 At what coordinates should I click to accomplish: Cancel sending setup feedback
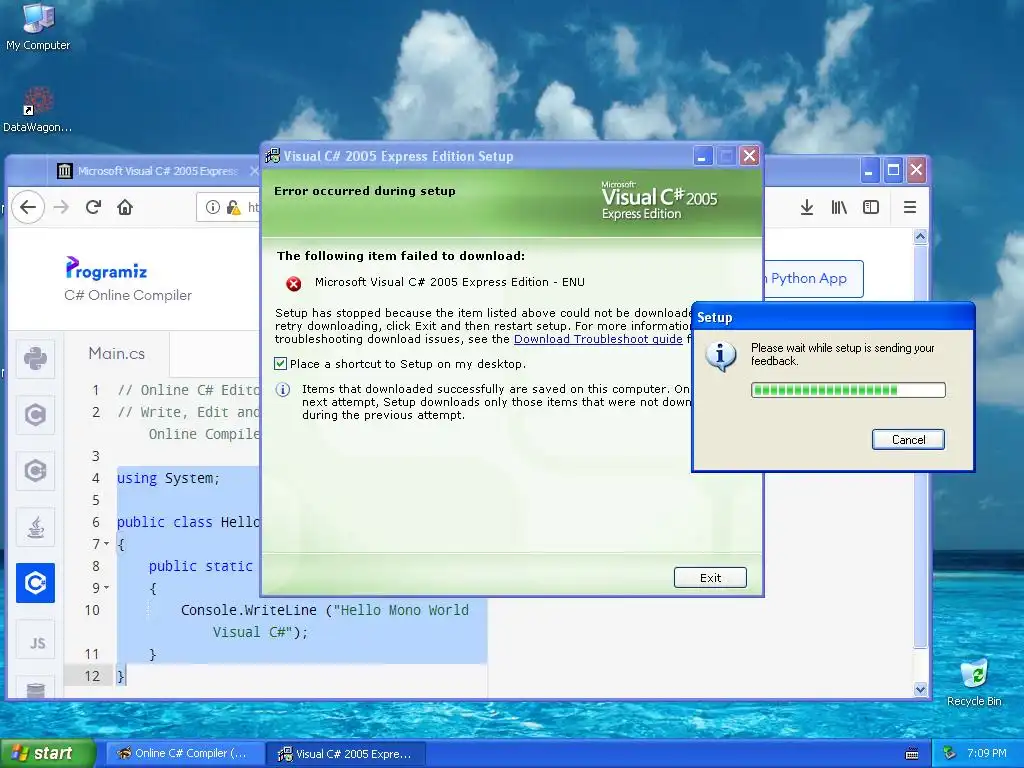coord(908,440)
